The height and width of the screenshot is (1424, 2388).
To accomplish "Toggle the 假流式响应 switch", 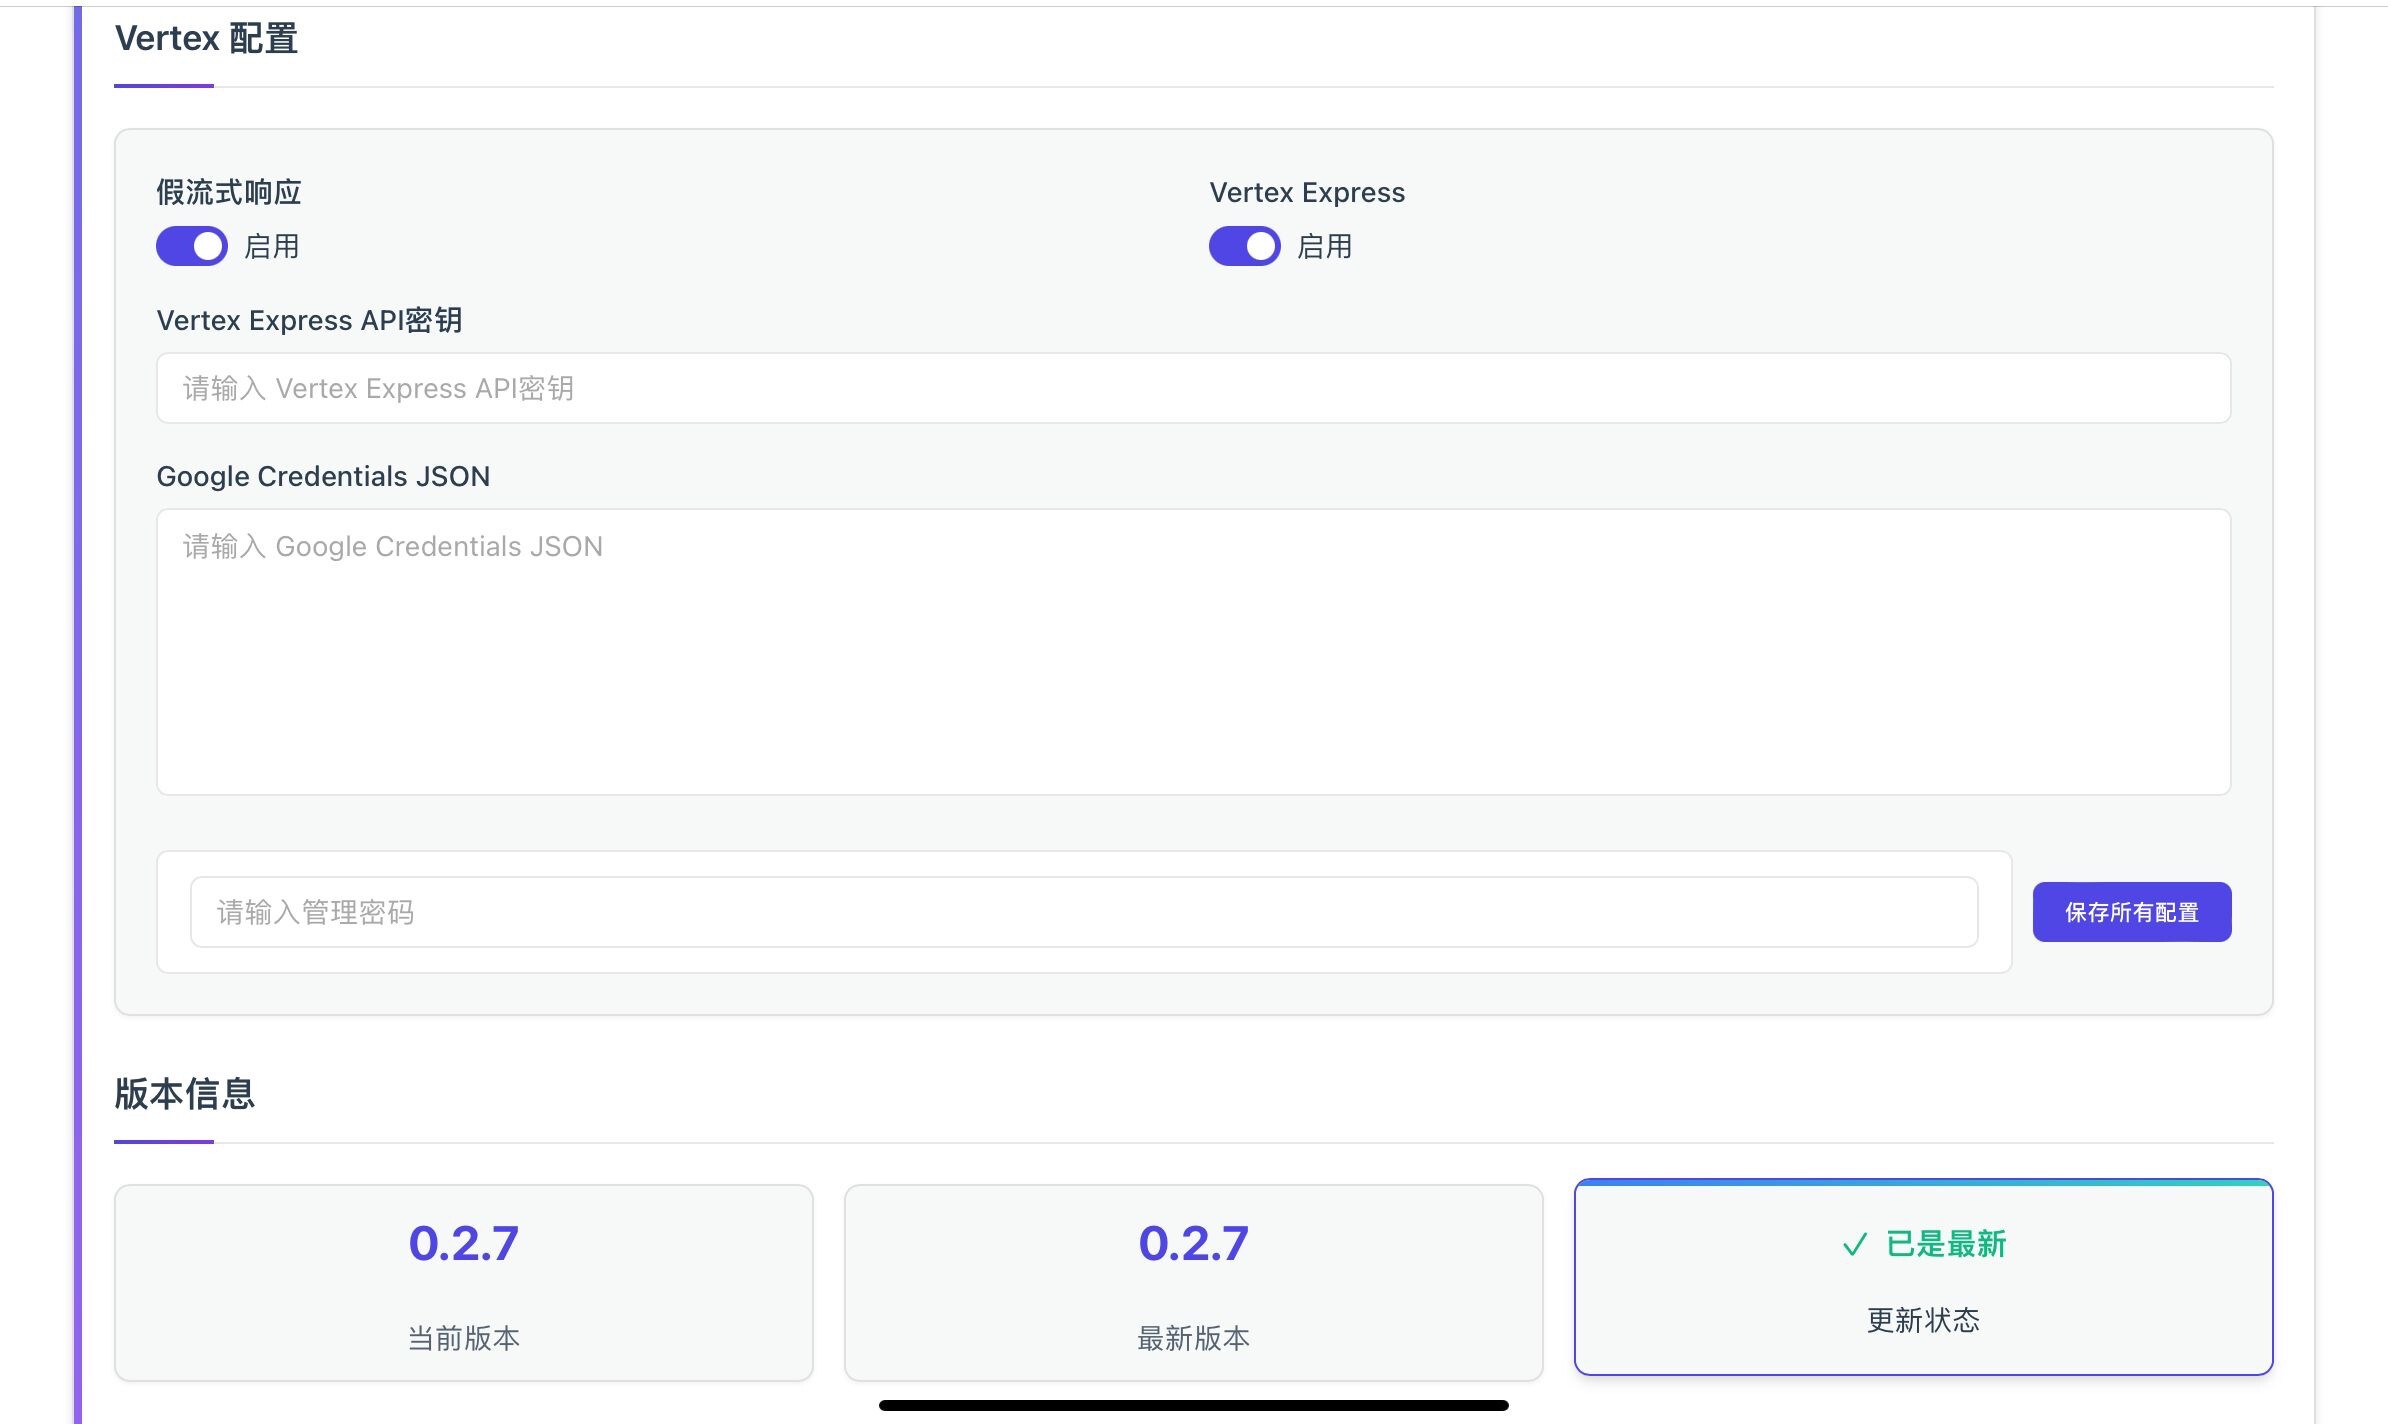I will (x=191, y=246).
